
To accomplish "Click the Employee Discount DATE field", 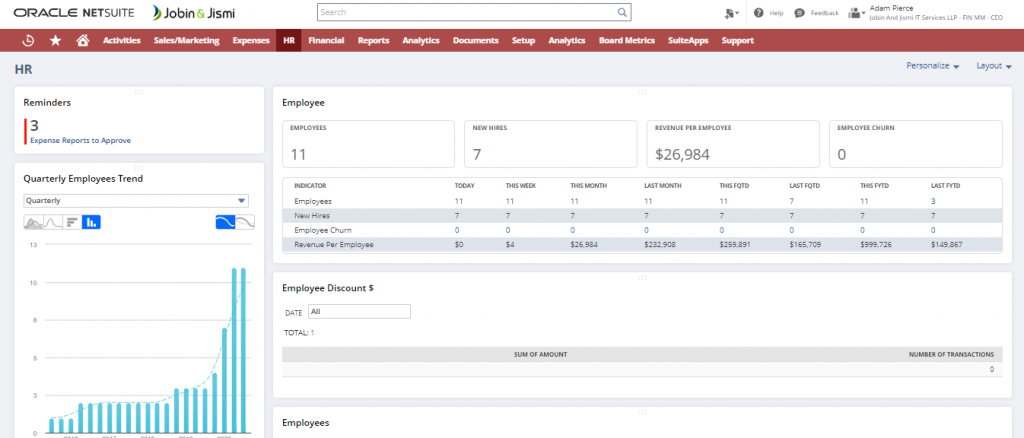I will (359, 312).
